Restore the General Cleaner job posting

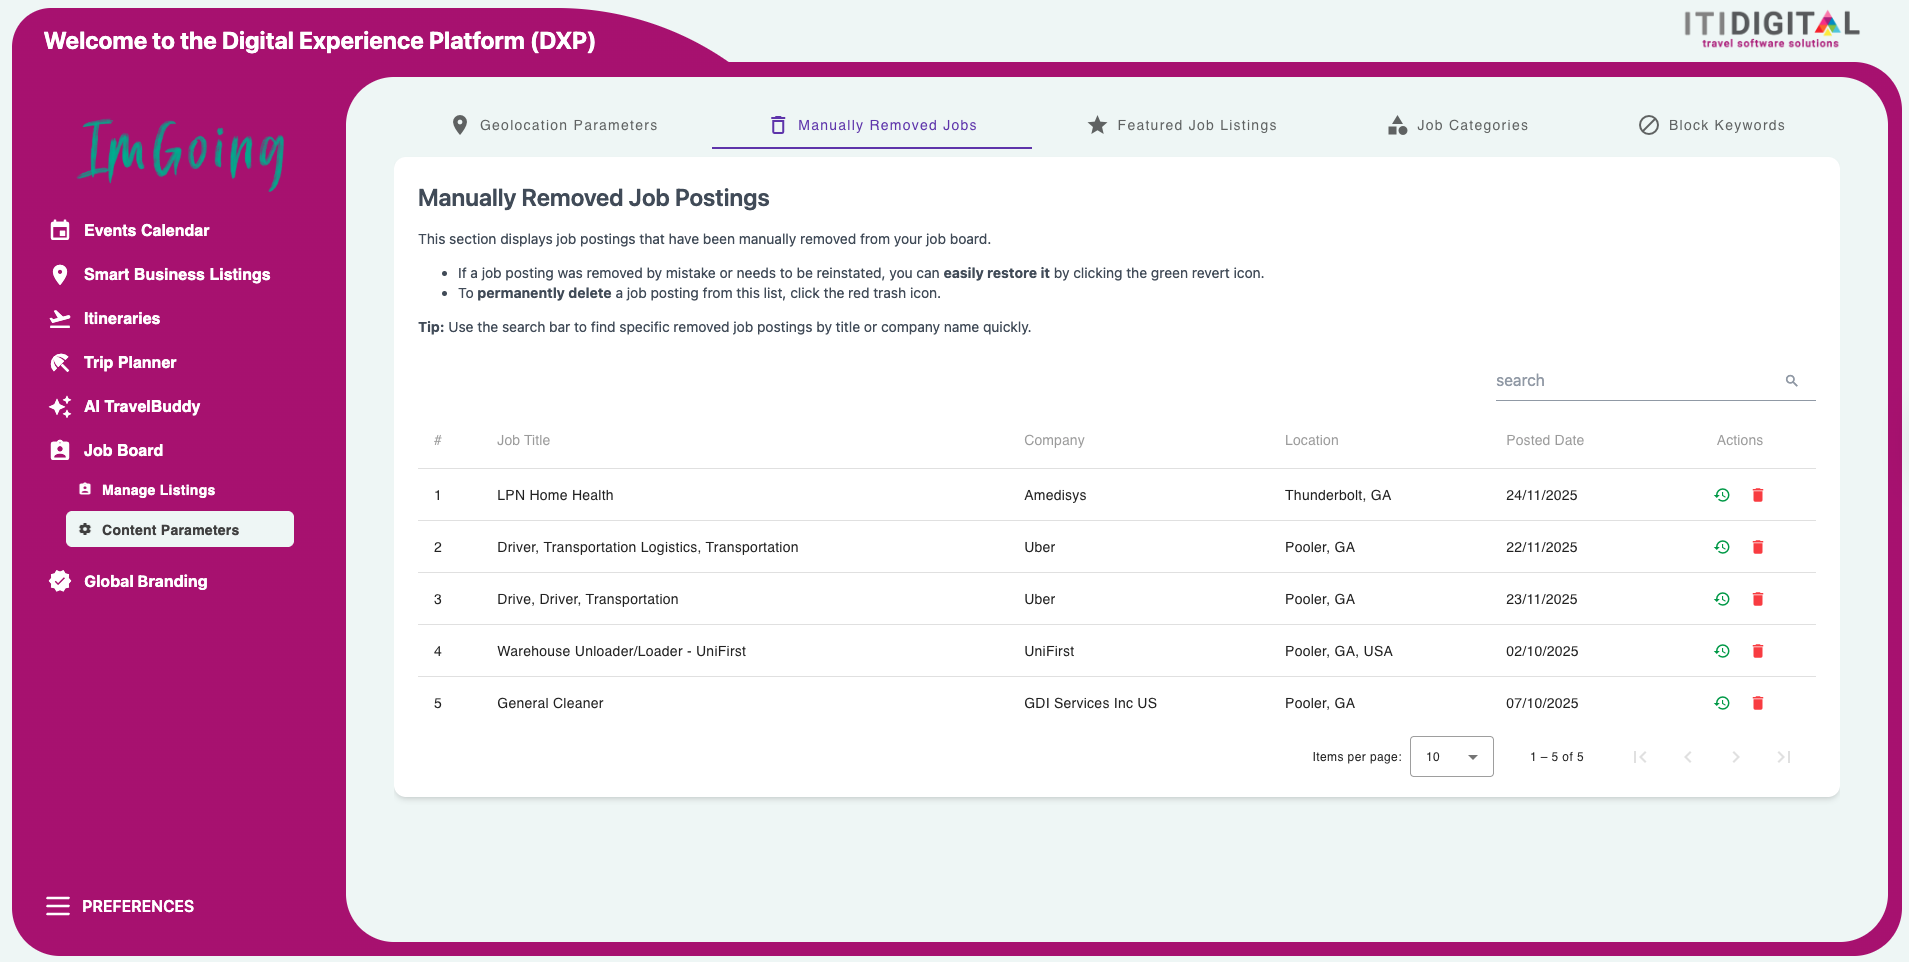pyautogui.click(x=1722, y=703)
